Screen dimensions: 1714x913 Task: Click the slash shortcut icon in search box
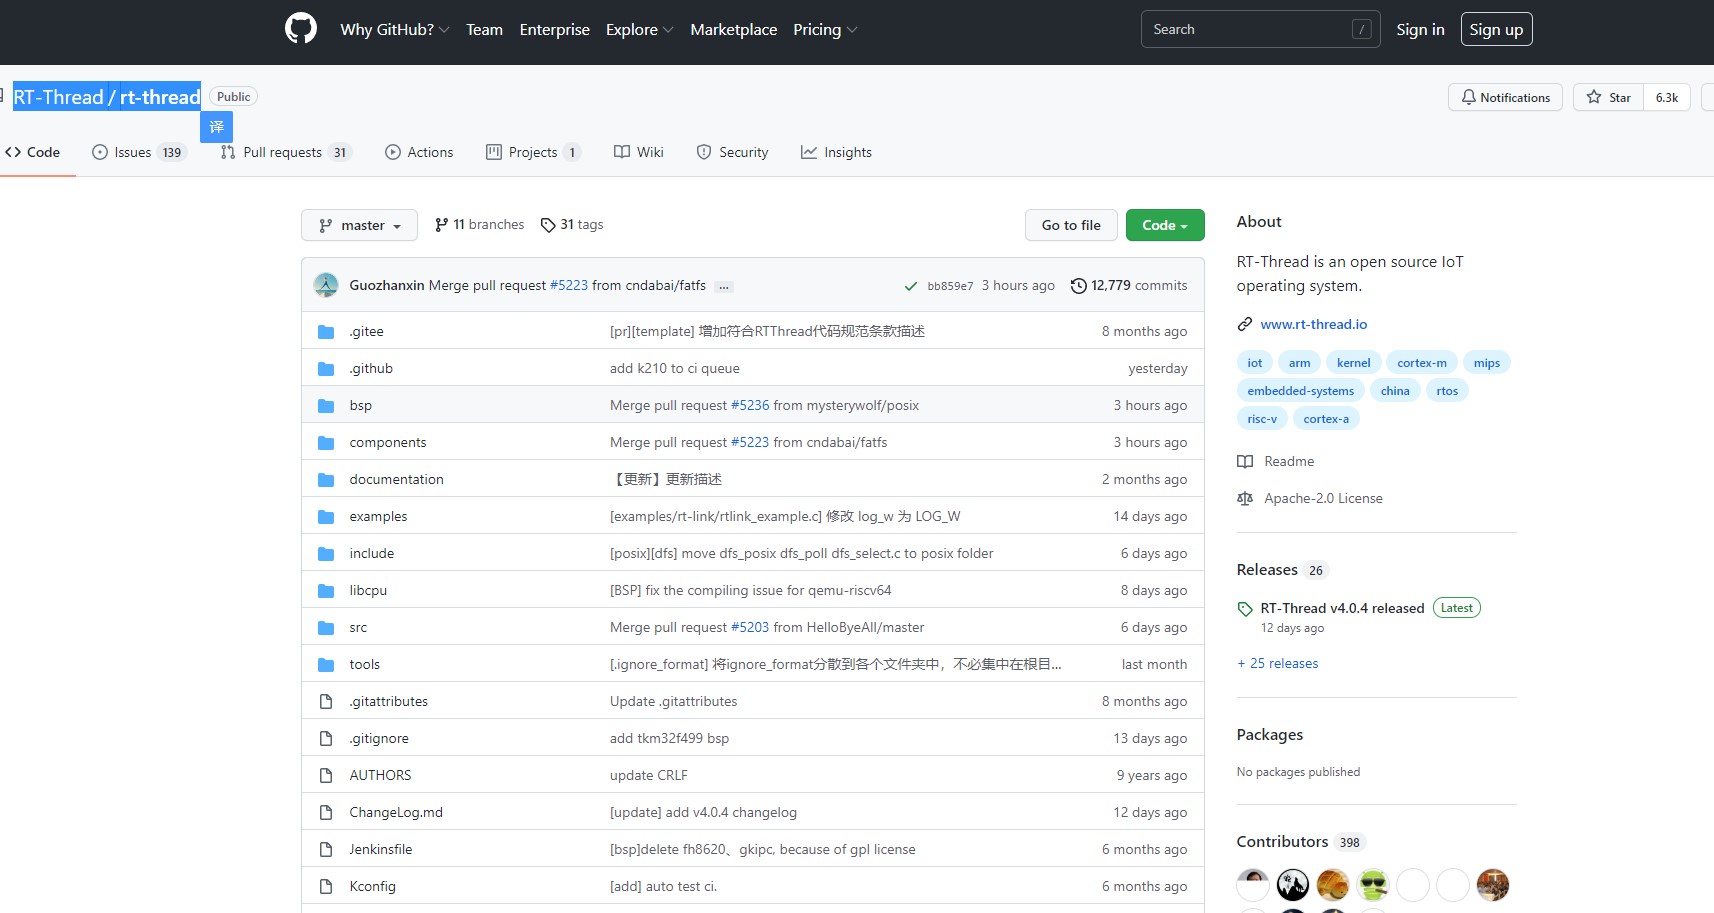point(1361,29)
